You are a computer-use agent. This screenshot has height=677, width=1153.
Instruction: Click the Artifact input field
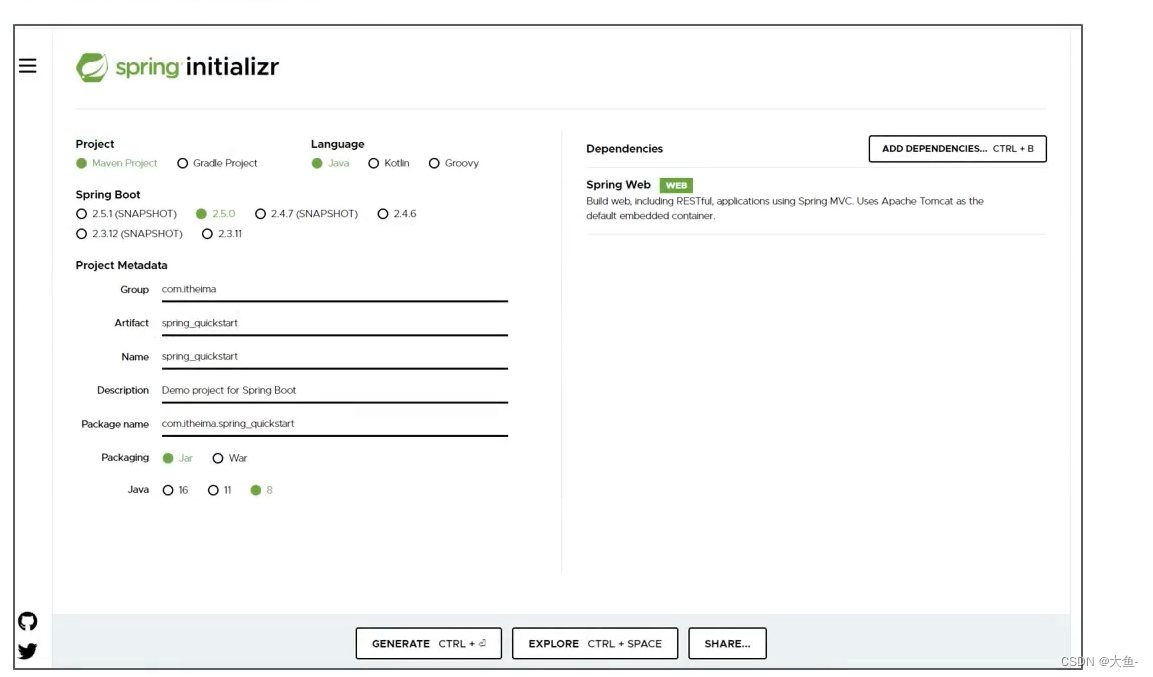pyautogui.click(x=335, y=323)
